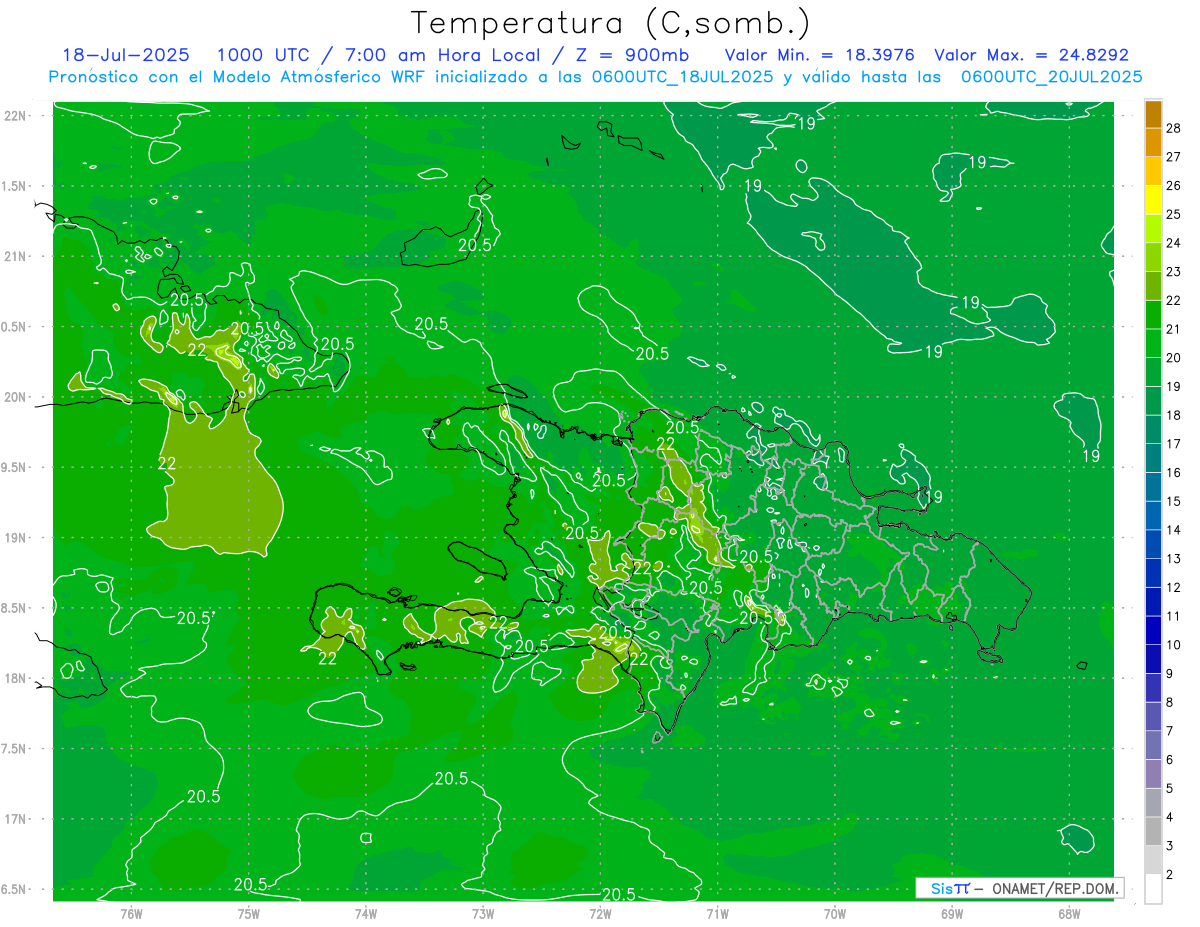Screen dimensions: 1200x927
Task: Click the '68W' longitude axis label
Action: (1069, 913)
